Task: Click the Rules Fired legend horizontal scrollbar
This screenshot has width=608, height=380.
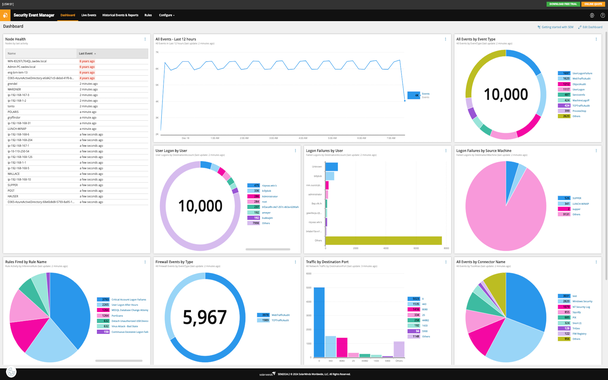Action: point(119,361)
